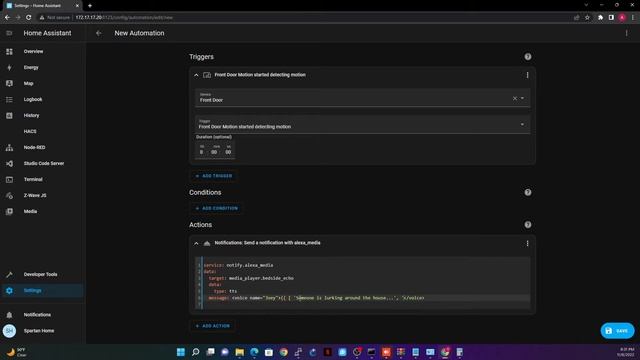Click the Add Condition button
The width and height of the screenshot is (640, 360).
point(216,208)
